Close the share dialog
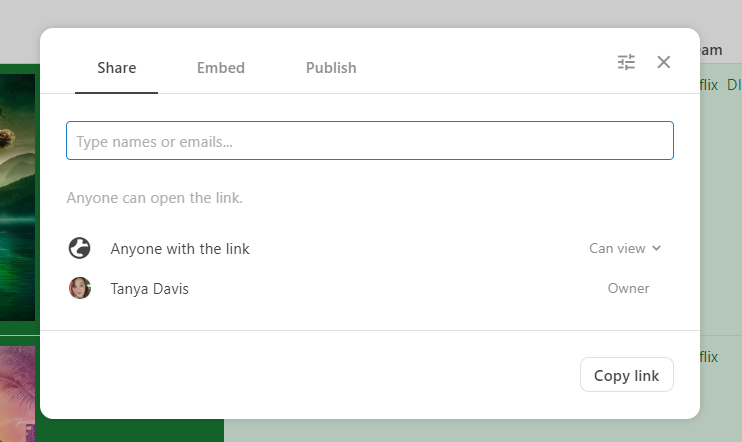 pos(664,62)
